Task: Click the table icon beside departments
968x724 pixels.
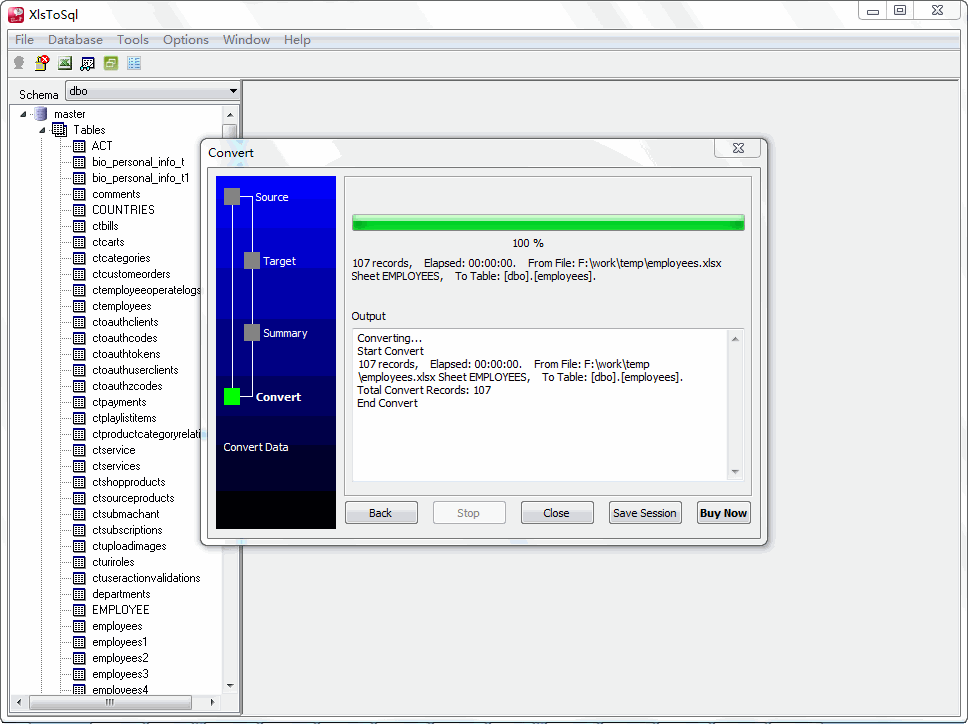Action: tap(79, 594)
